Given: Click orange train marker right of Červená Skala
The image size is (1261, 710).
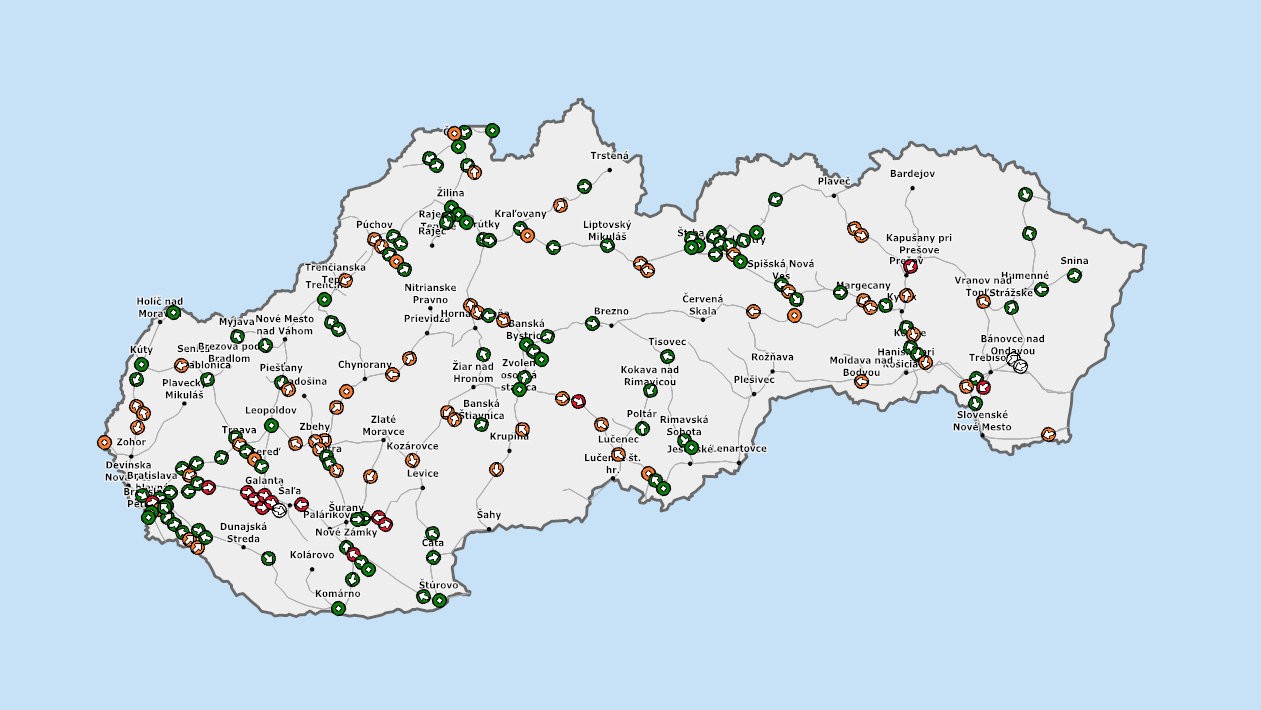Looking at the screenshot, I should click(753, 311).
